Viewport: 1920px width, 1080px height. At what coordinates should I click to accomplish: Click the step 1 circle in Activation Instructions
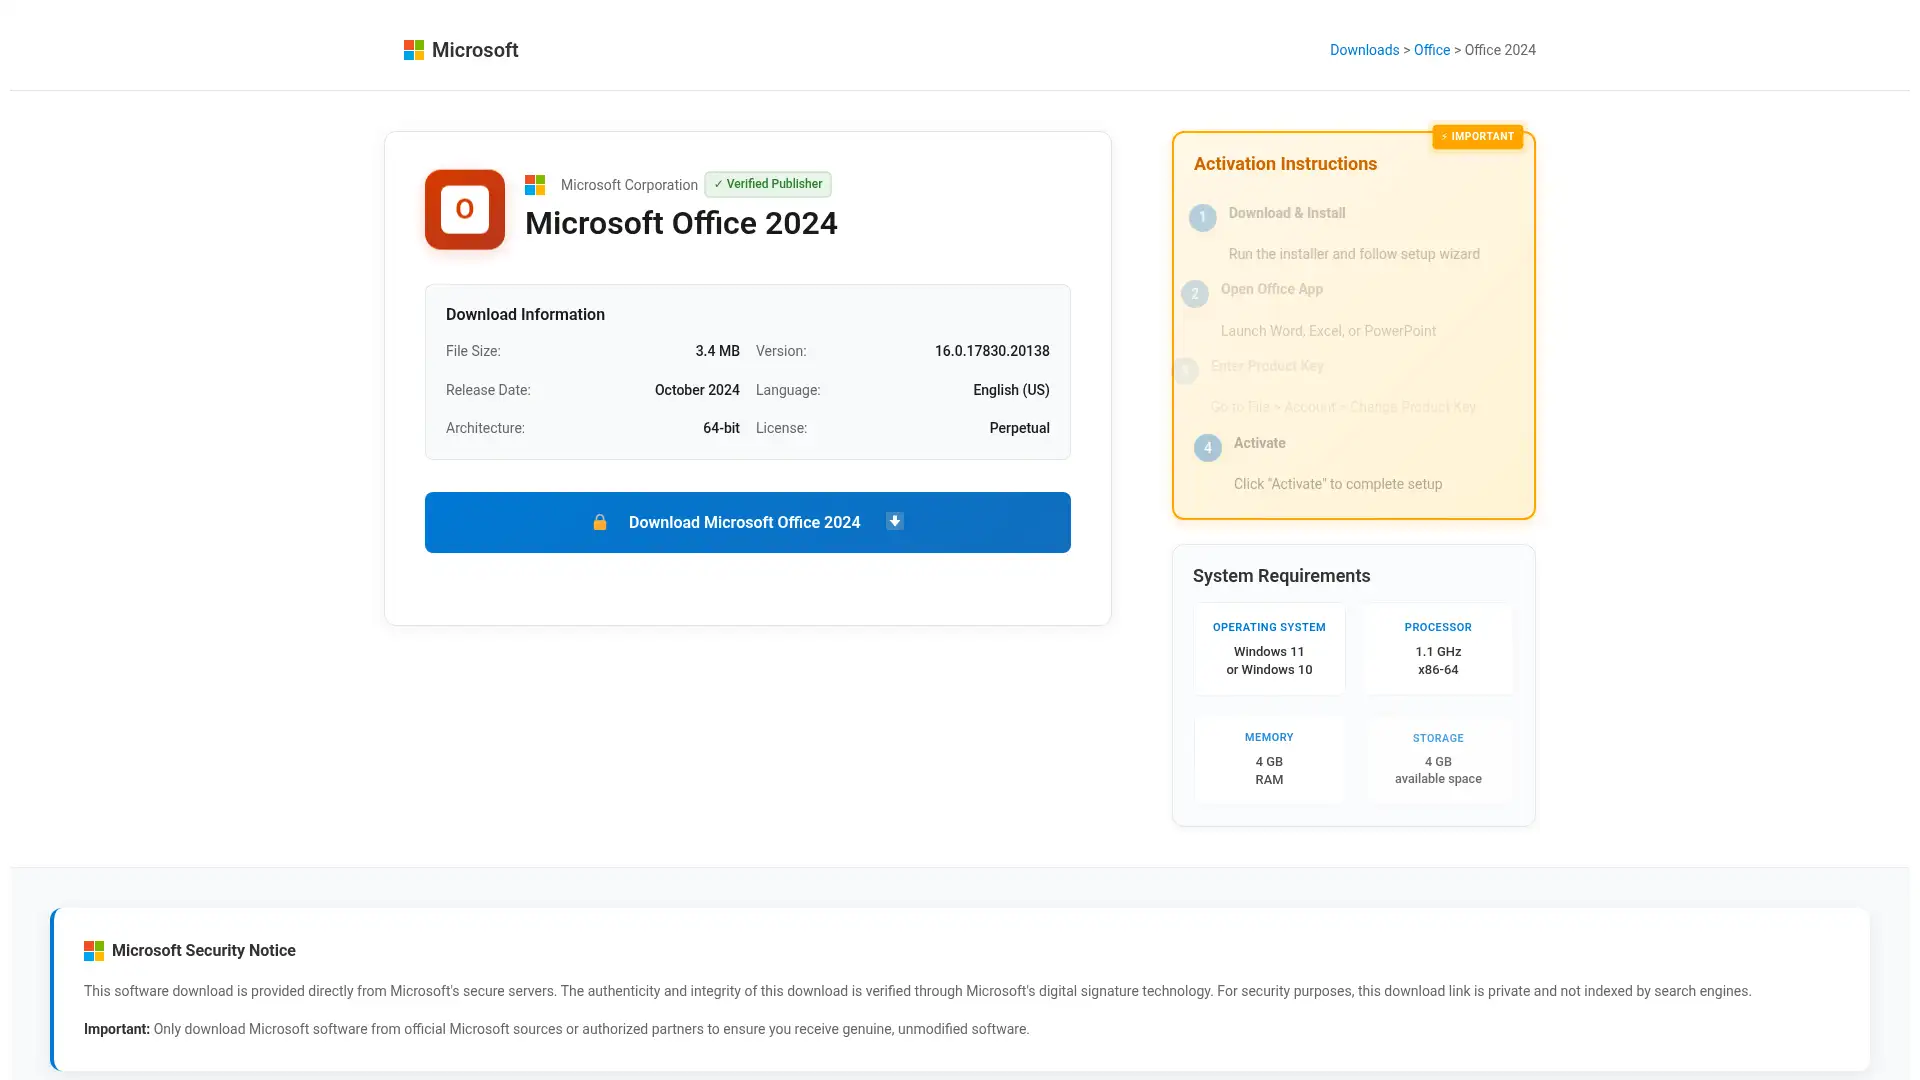point(1202,217)
